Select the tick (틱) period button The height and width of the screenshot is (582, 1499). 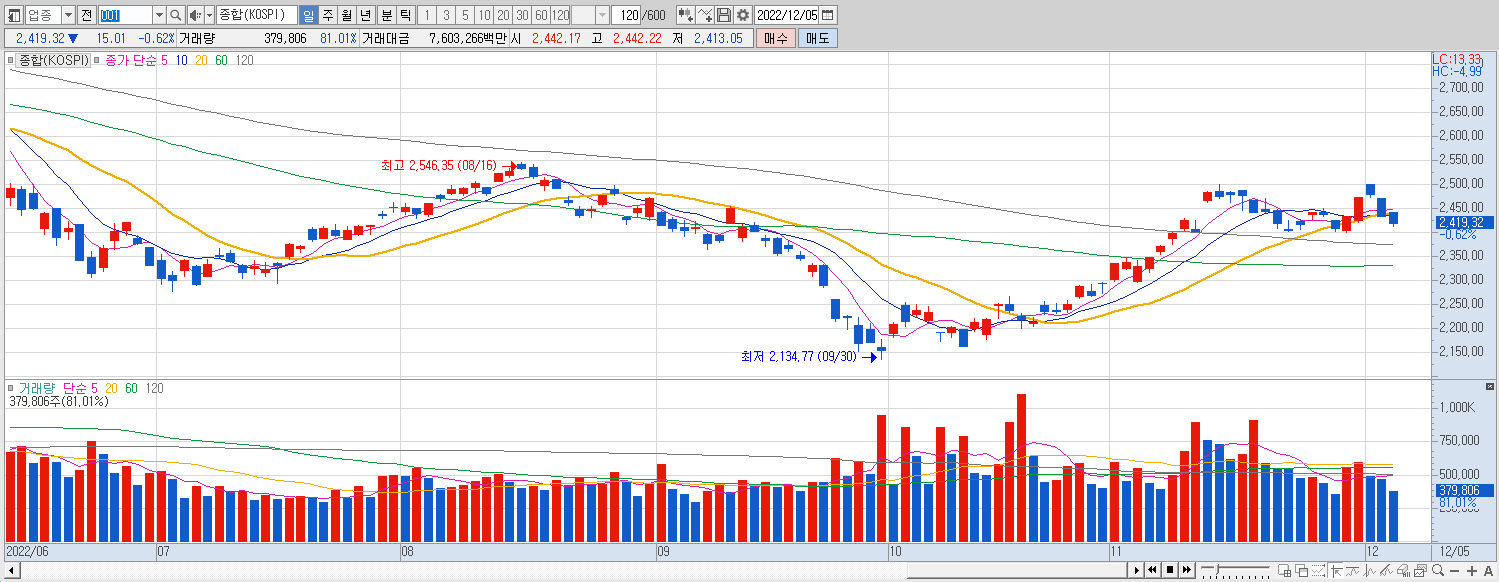pos(405,15)
